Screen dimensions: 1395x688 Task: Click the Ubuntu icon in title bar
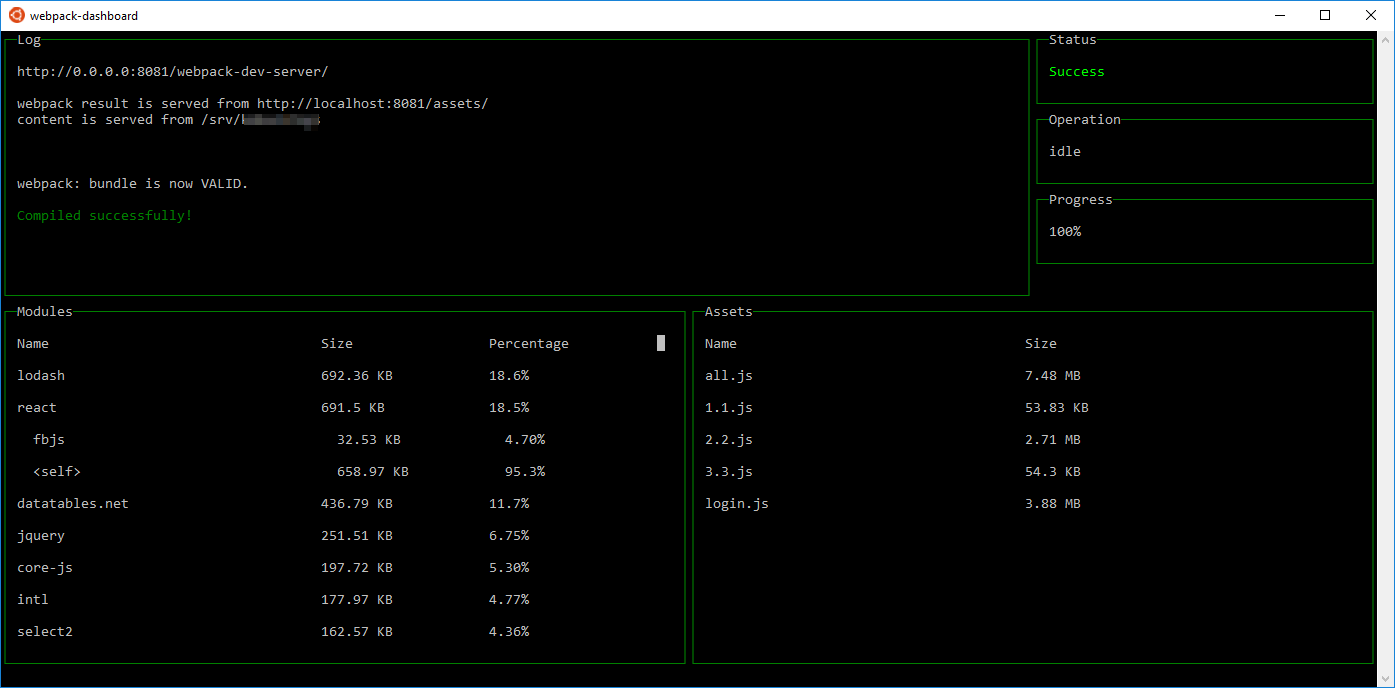point(16,15)
